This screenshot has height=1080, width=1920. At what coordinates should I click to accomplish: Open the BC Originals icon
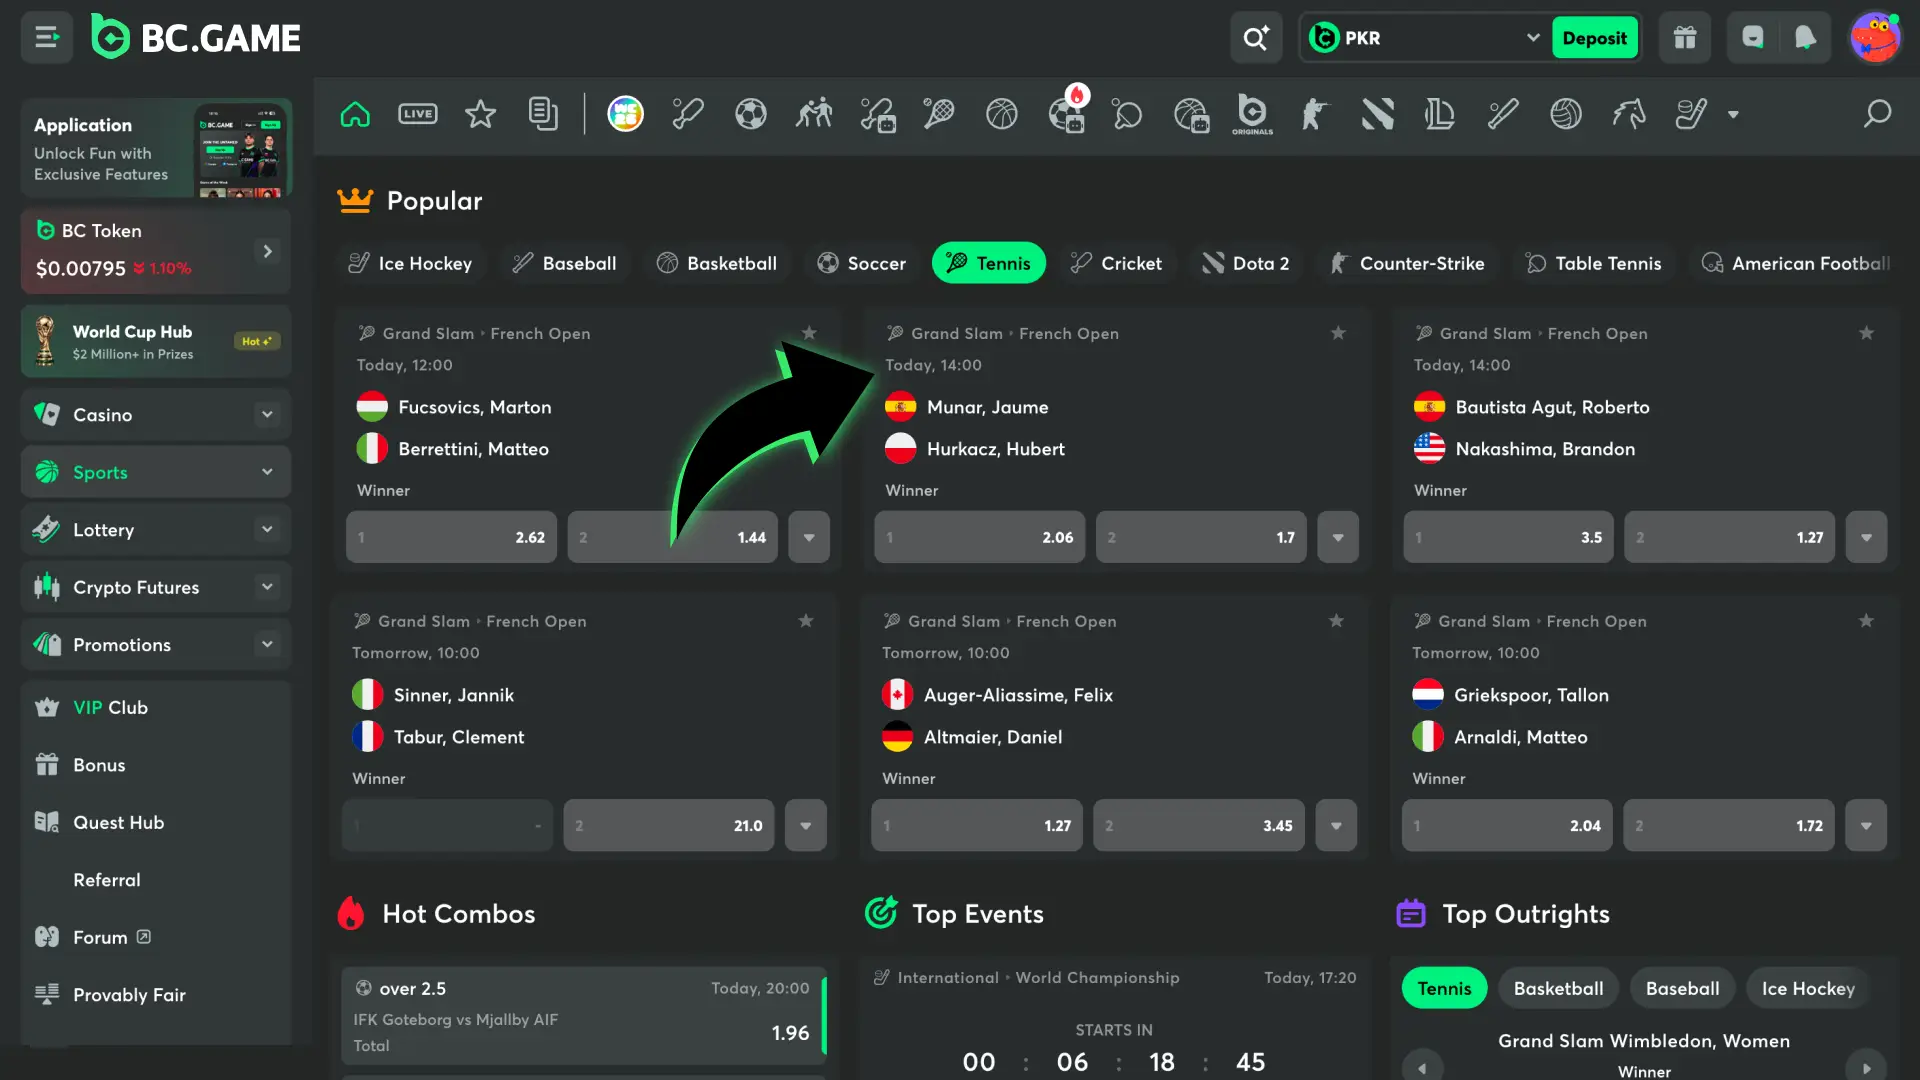(1252, 114)
